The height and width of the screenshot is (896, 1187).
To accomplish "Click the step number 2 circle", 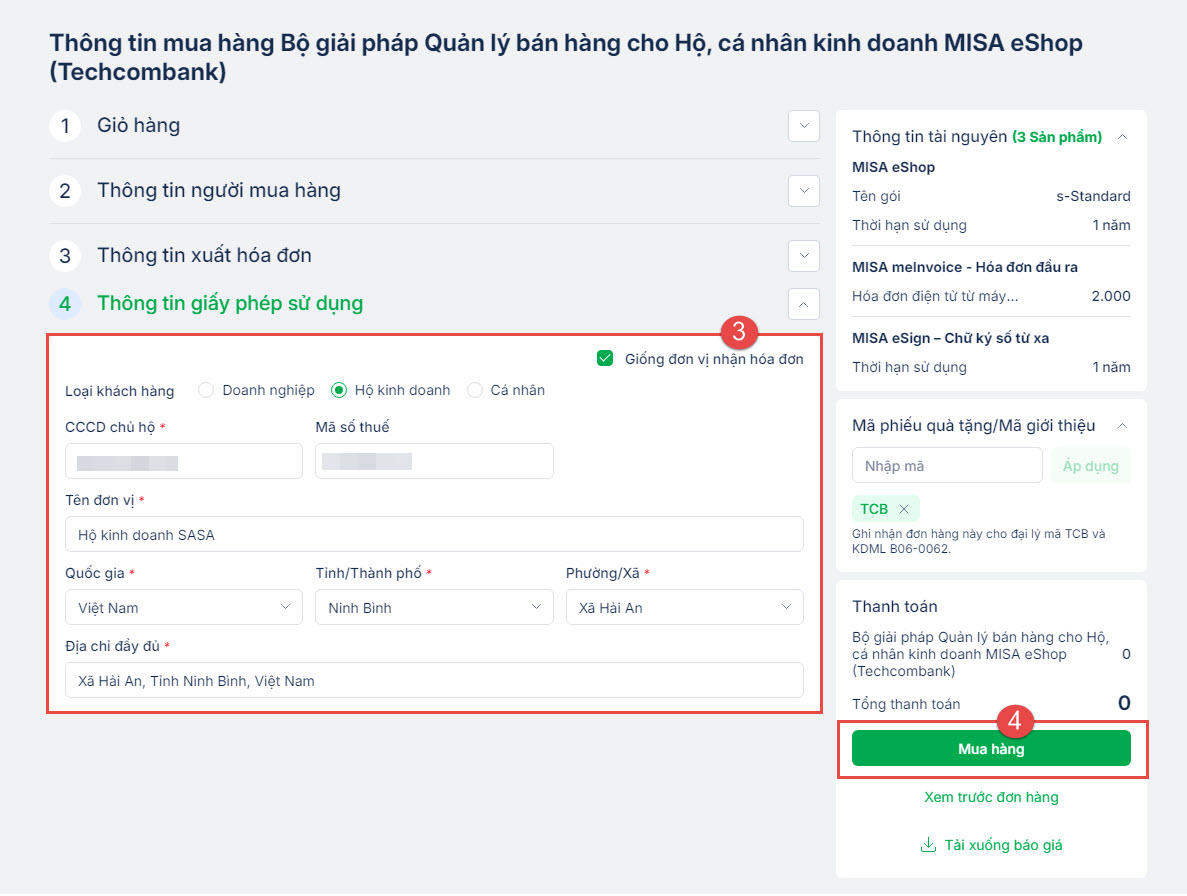I will [x=65, y=191].
